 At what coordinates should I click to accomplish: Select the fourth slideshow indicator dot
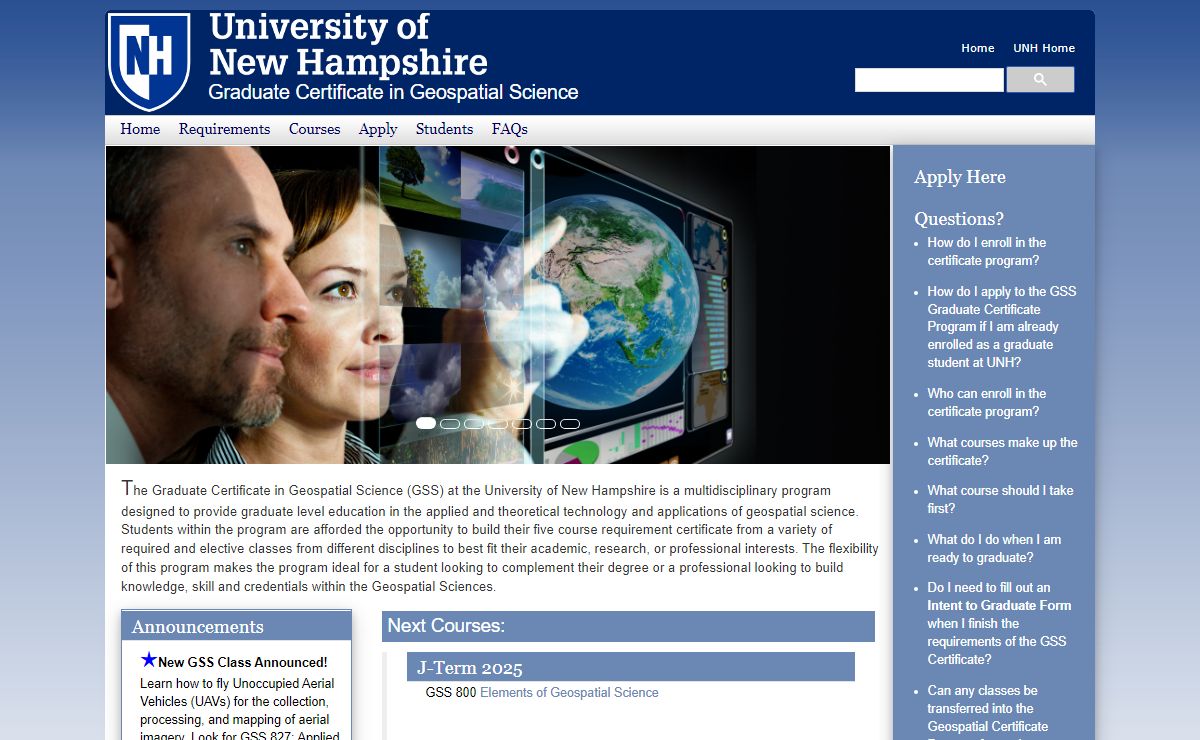(x=498, y=424)
